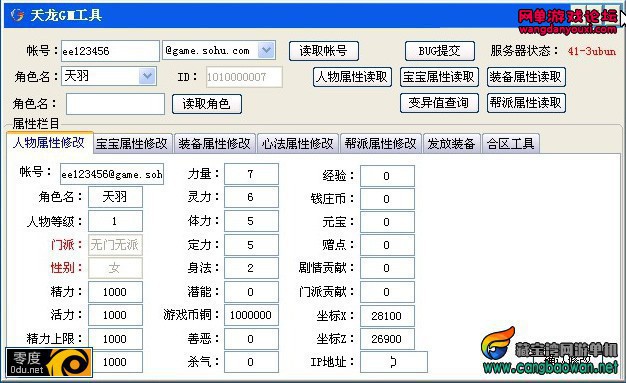Click the 读取角色 button

[206, 104]
